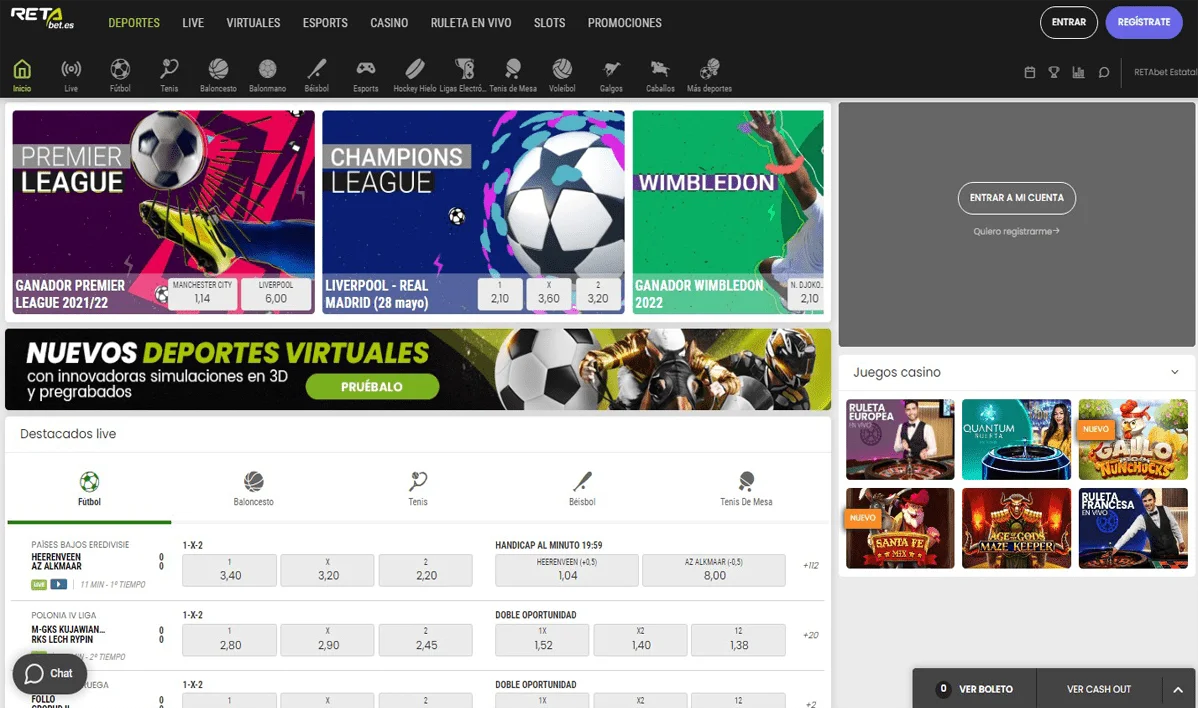The image size is (1198, 708).
Task: Open the calendar icon in top right toolbar
Action: click(x=1030, y=73)
